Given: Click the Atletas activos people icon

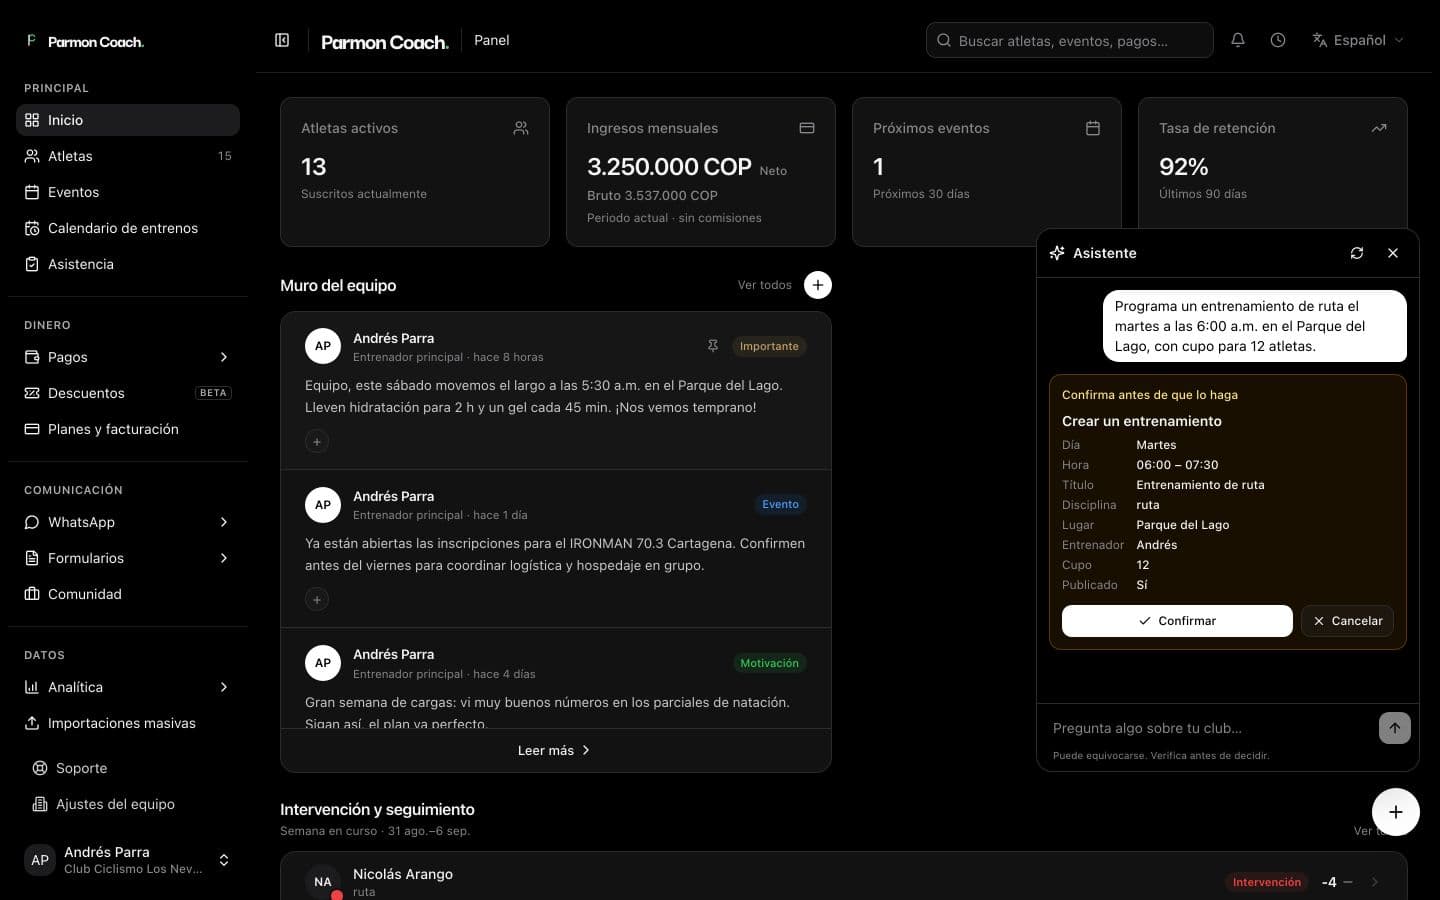Looking at the screenshot, I should 521,128.
